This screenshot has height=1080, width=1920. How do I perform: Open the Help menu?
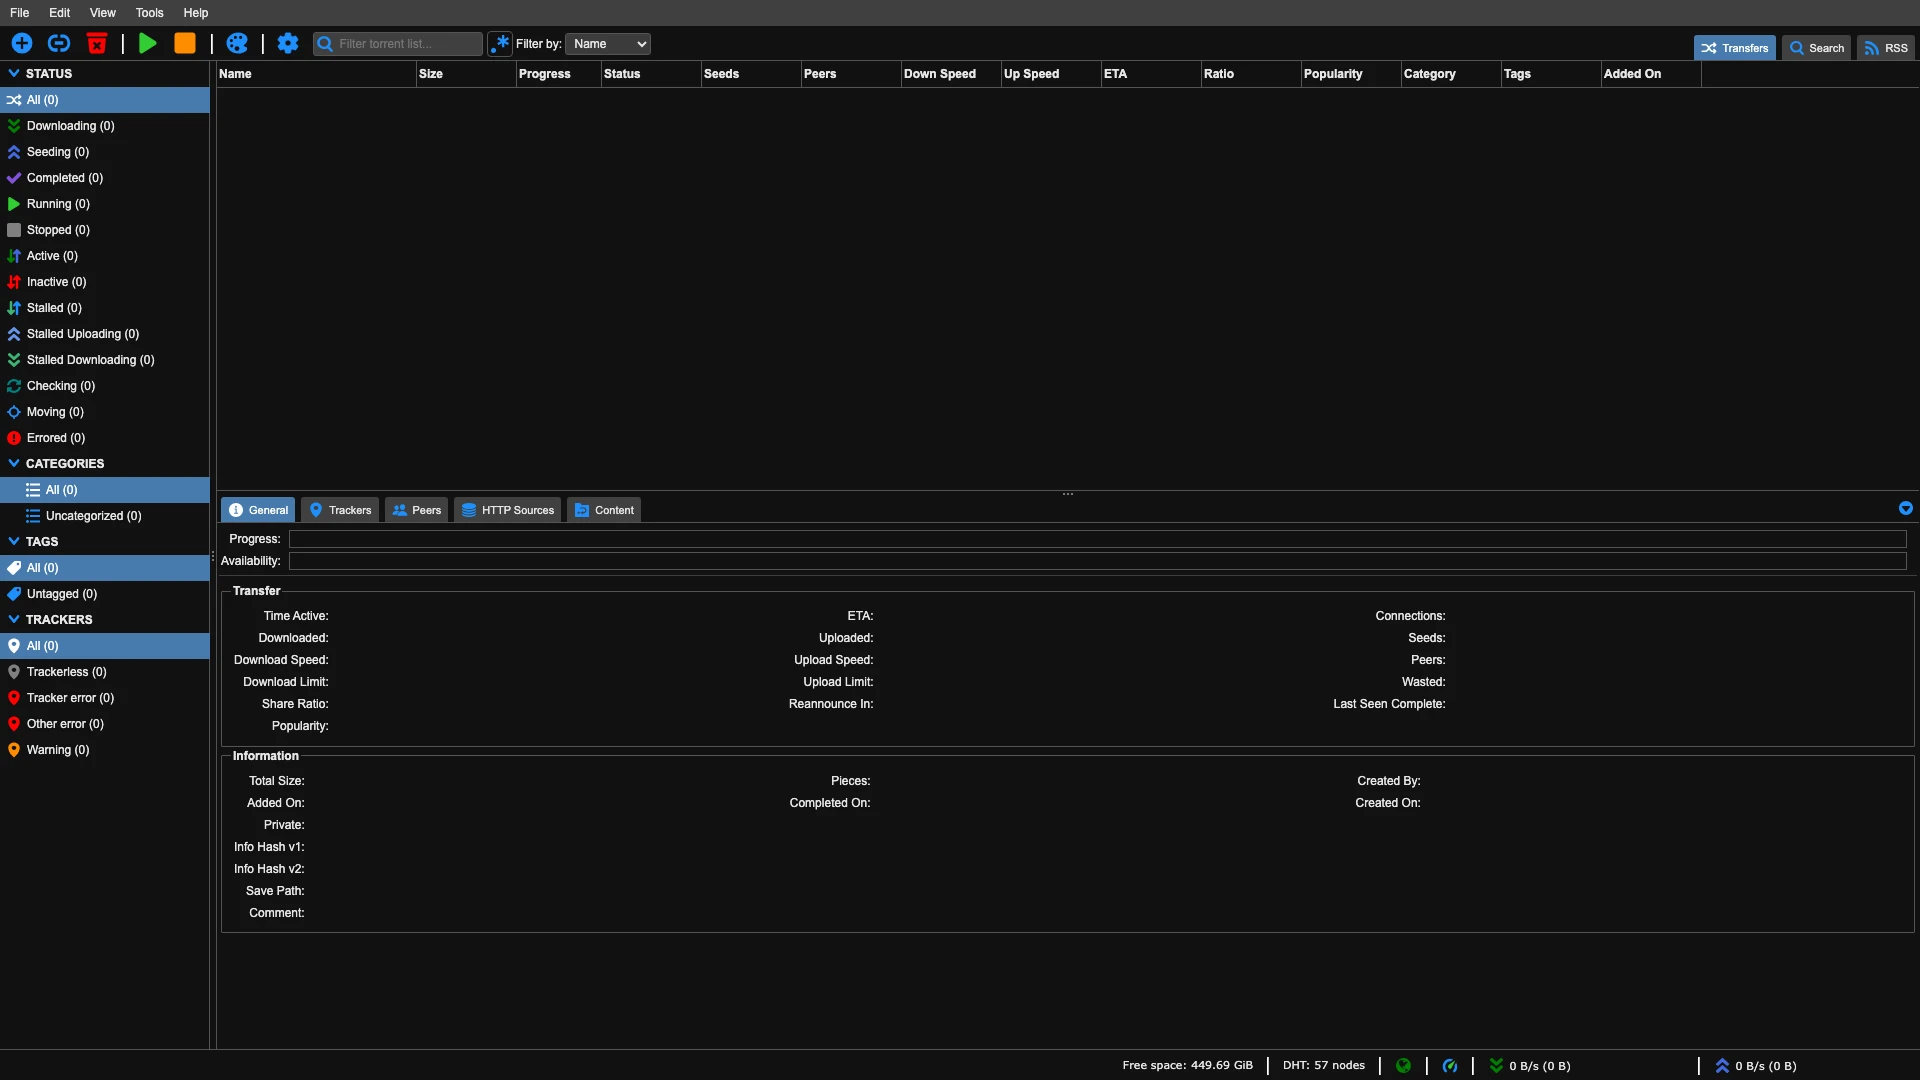[x=196, y=13]
